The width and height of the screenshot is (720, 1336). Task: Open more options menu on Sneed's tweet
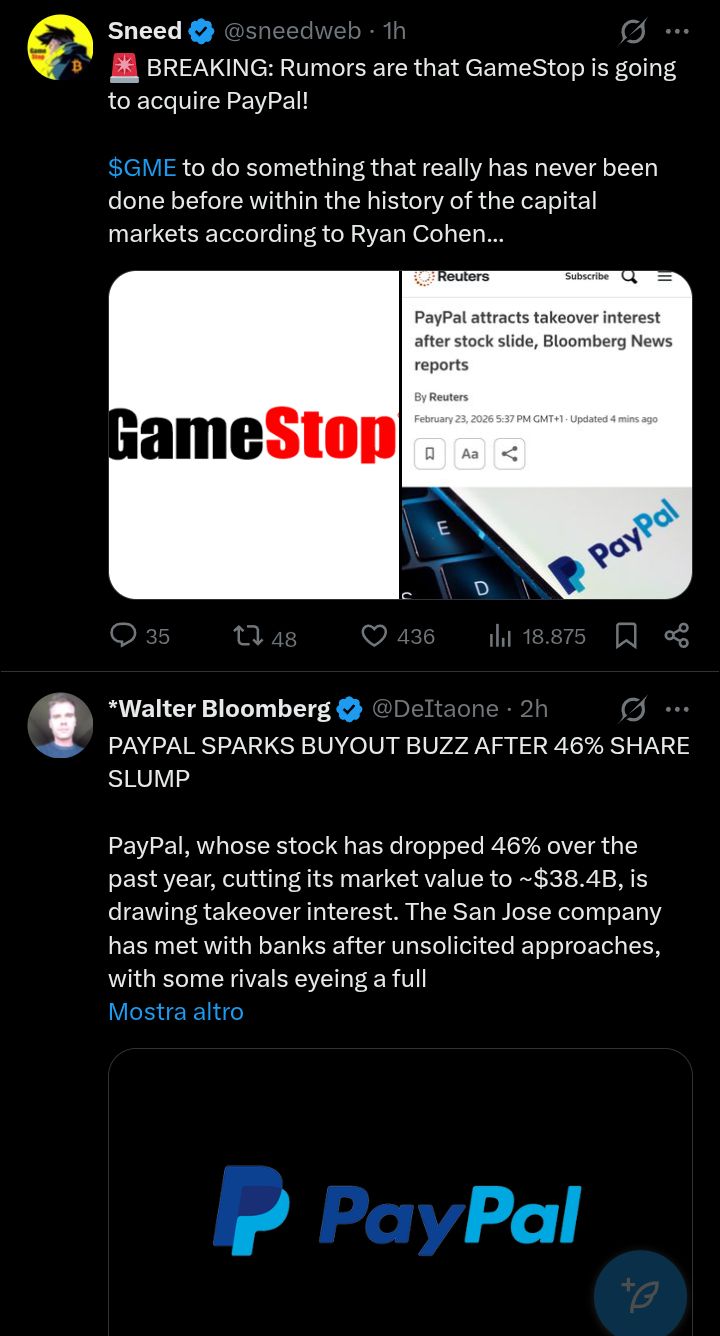click(678, 32)
